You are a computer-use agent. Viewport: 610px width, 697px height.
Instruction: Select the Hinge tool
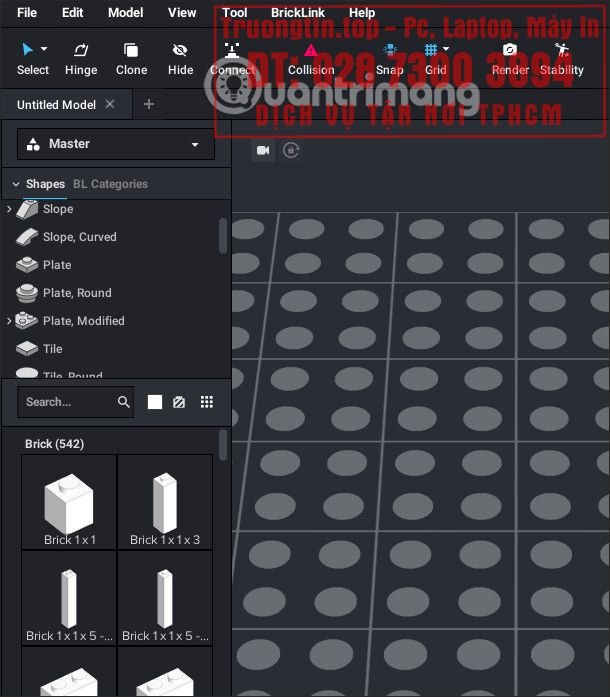point(81,58)
